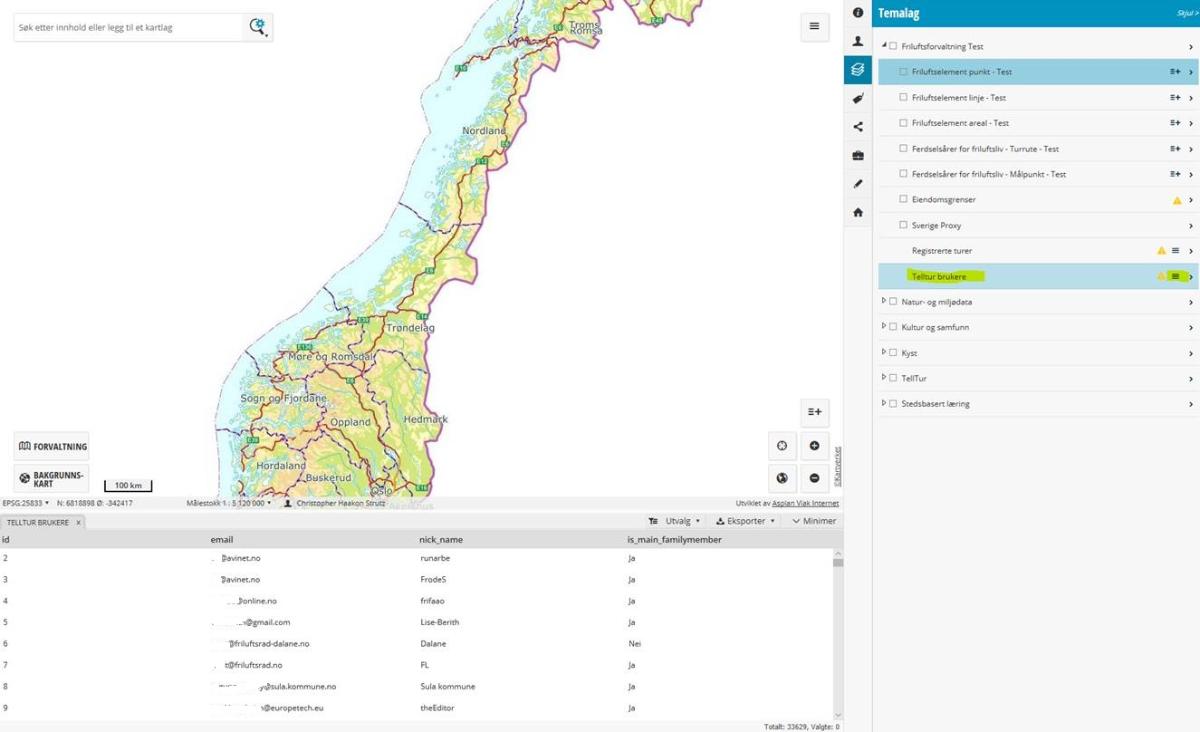Switch to BAKGRUNNSKART background map

pyautogui.click(x=51, y=478)
